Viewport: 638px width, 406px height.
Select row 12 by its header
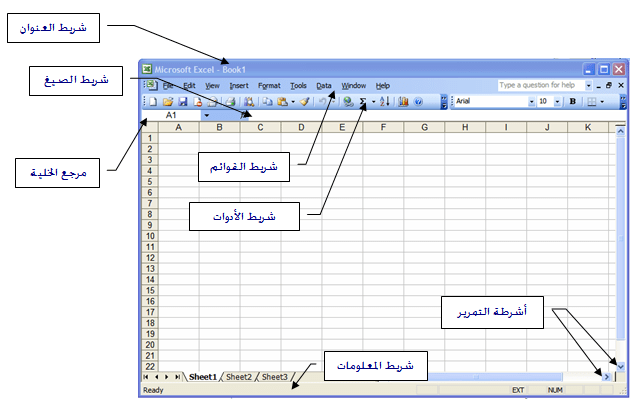[150, 258]
